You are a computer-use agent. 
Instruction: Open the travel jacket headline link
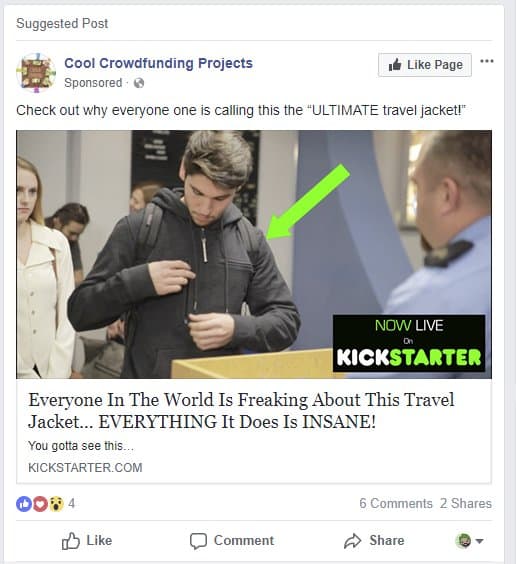241,410
